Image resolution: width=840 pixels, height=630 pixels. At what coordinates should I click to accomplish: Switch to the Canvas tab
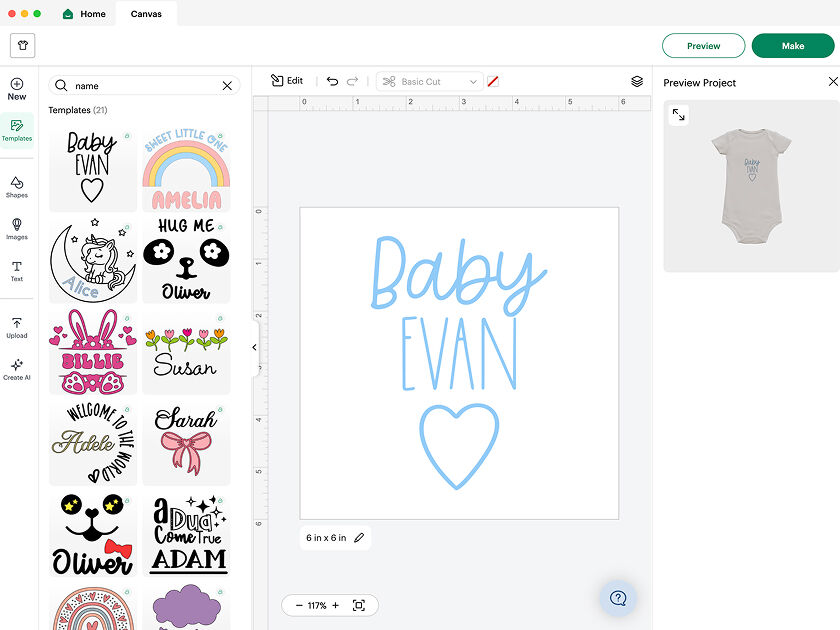pos(146,14)
